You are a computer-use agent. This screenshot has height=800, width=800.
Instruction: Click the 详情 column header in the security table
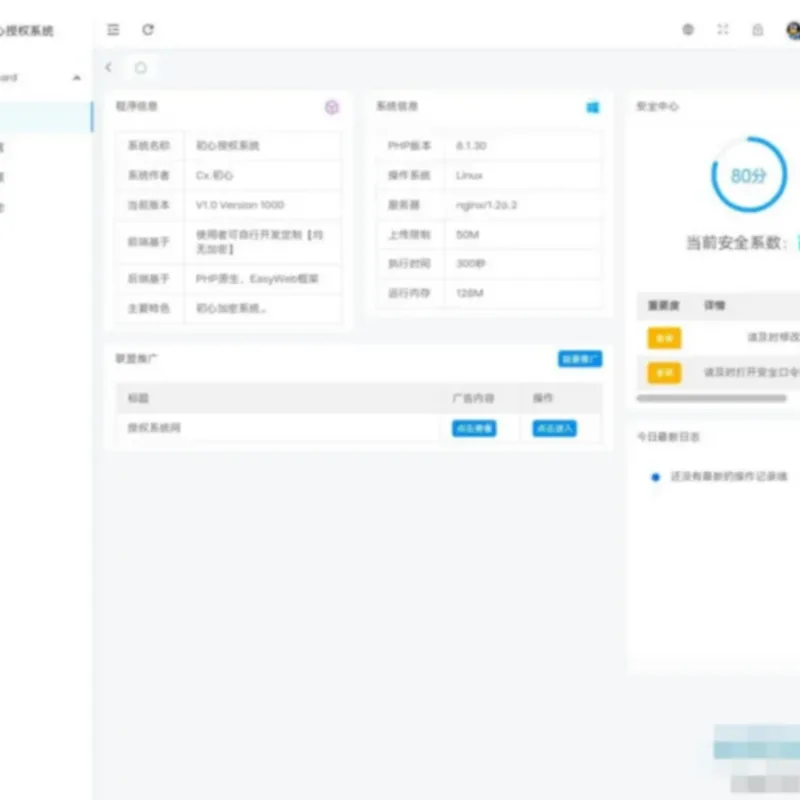pos(714,306)
